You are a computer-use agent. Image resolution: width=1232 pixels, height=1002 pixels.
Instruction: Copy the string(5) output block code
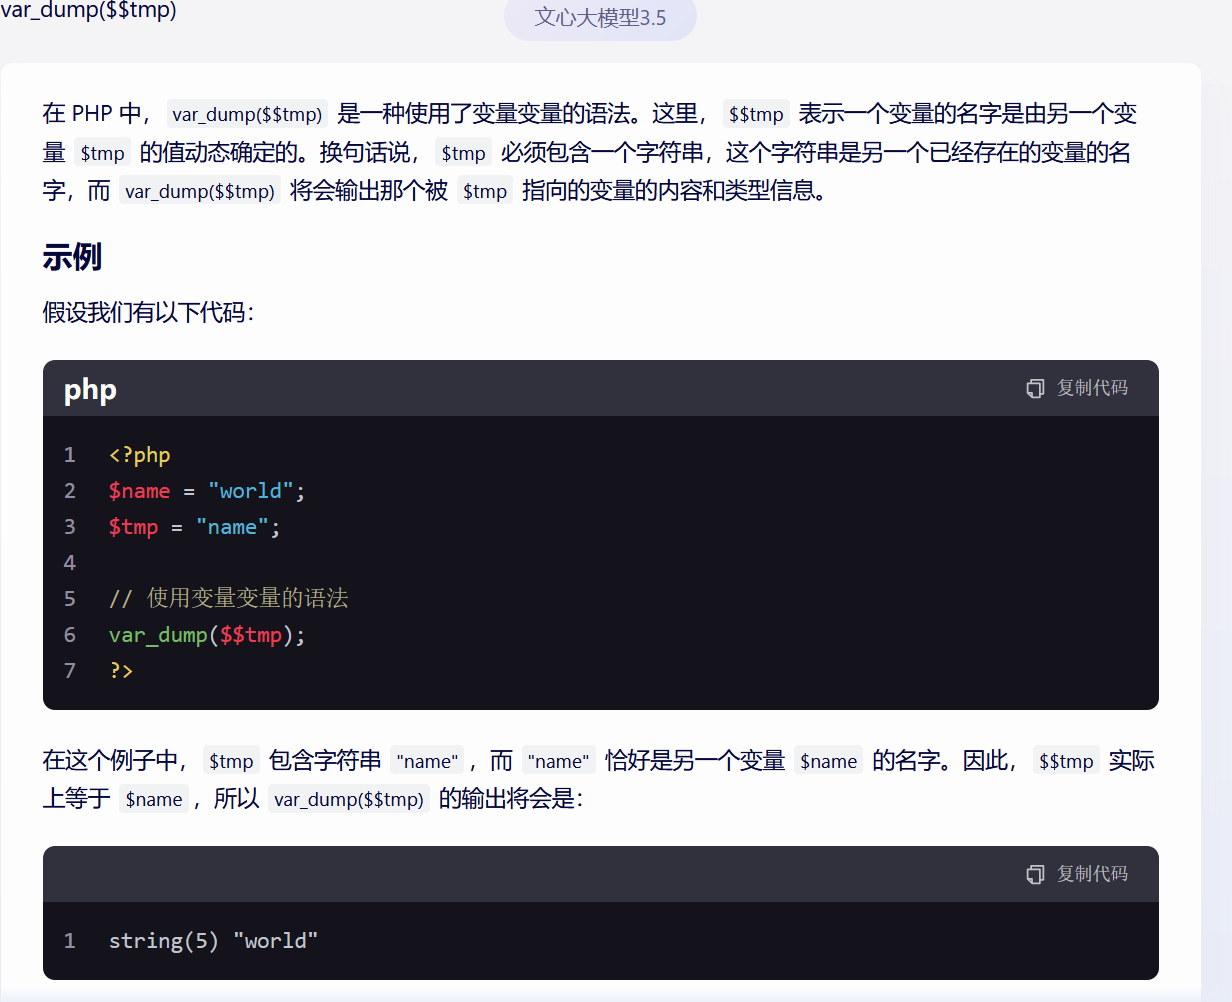1077,874
